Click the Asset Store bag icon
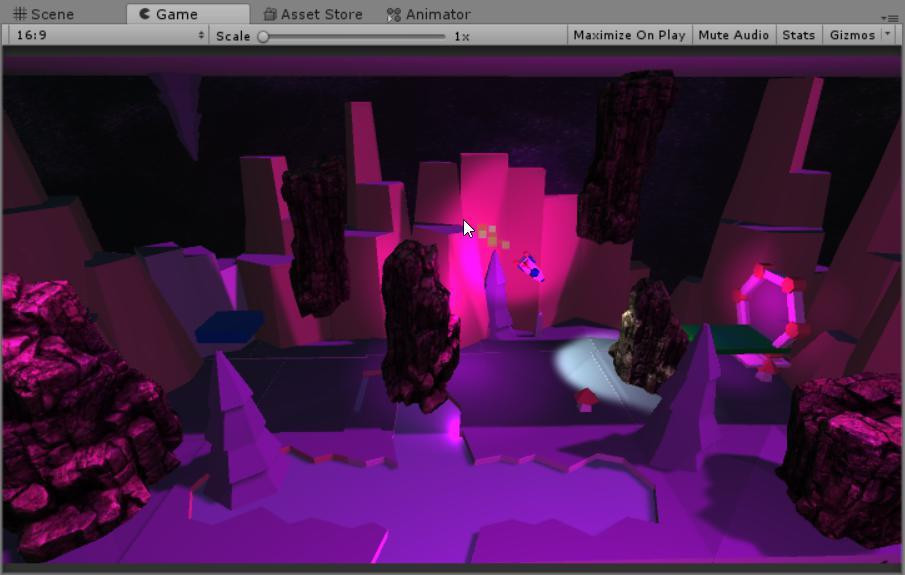This screenshot has width=905, height=575. click(270, 14)
